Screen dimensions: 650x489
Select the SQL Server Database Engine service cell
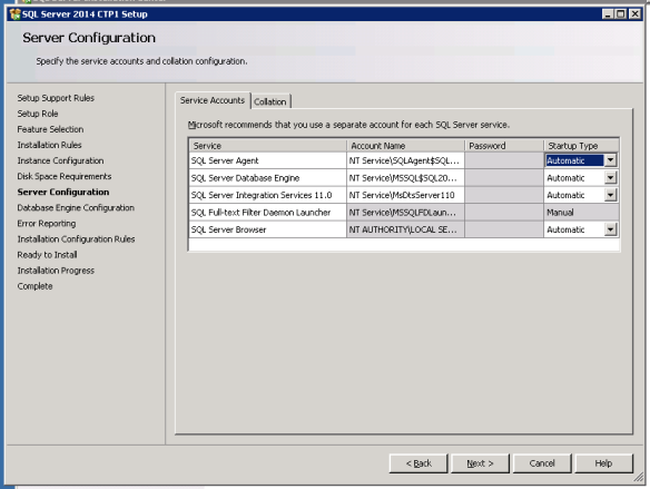(268, 178)
